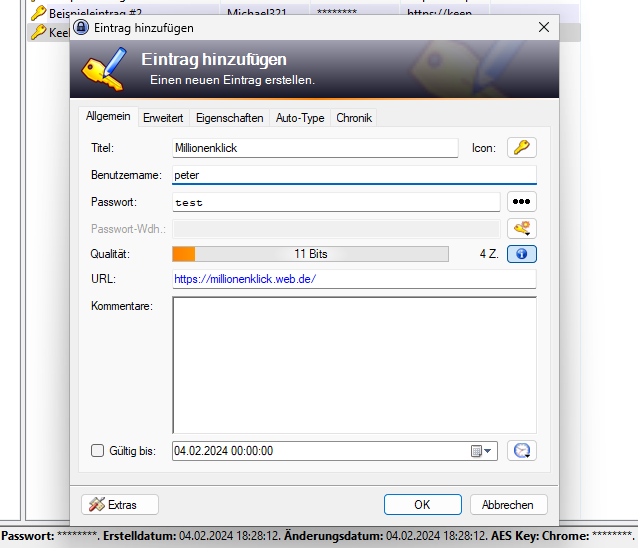Click the Abbrechen button
Image resolution: width=638 pixels, height=548 pixels.
point(508,504)
